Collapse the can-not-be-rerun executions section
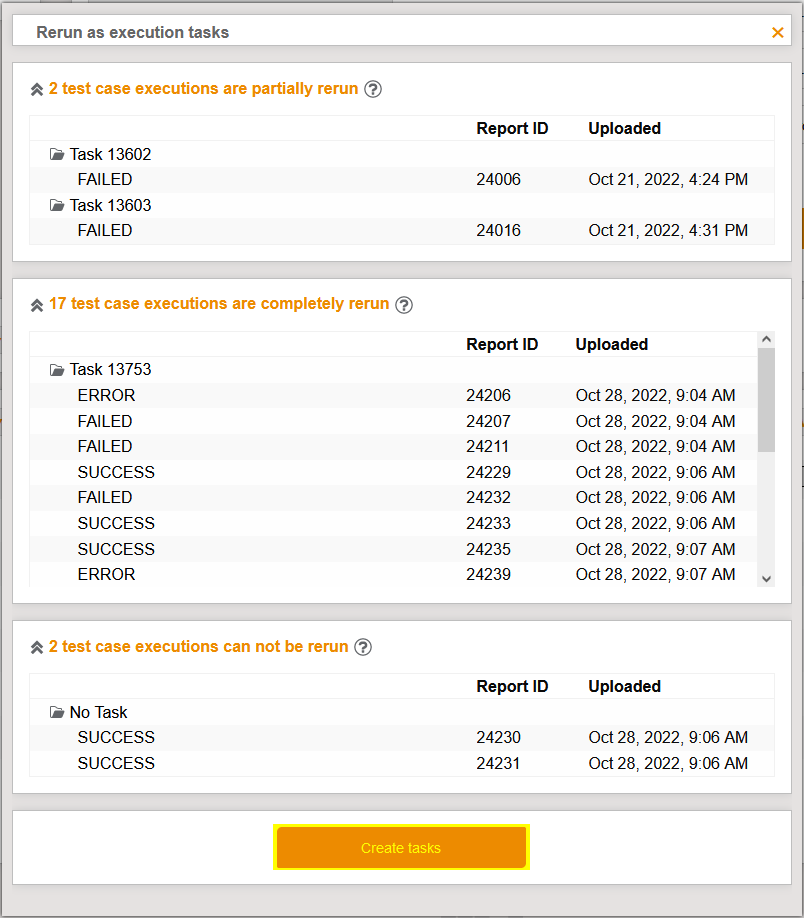The width and height of the screenshot is (804, 918). (x=36, y=647)
